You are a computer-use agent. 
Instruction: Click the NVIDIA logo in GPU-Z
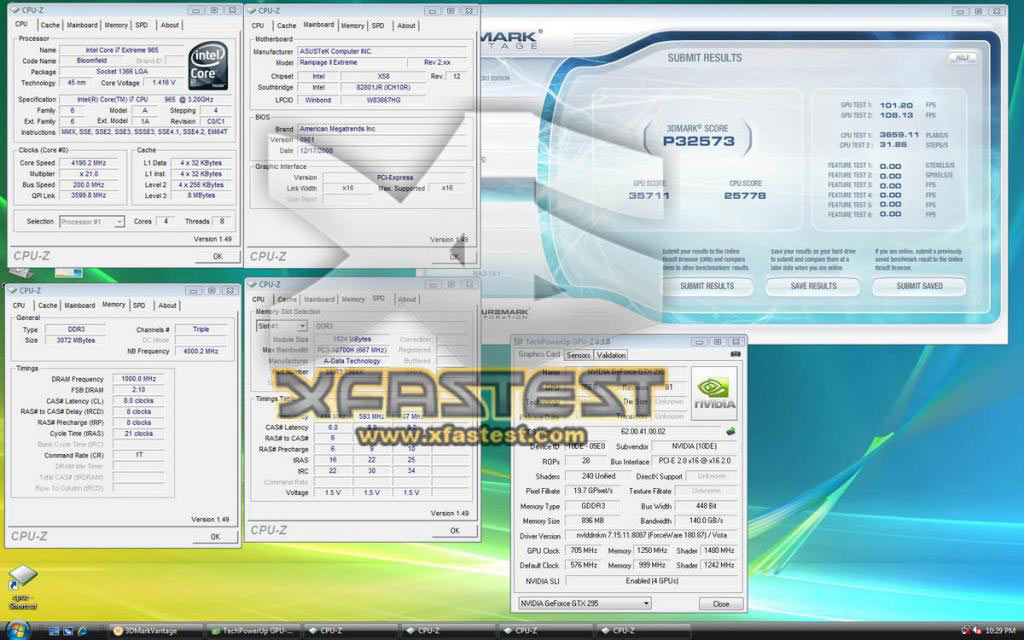click(713, 394)
